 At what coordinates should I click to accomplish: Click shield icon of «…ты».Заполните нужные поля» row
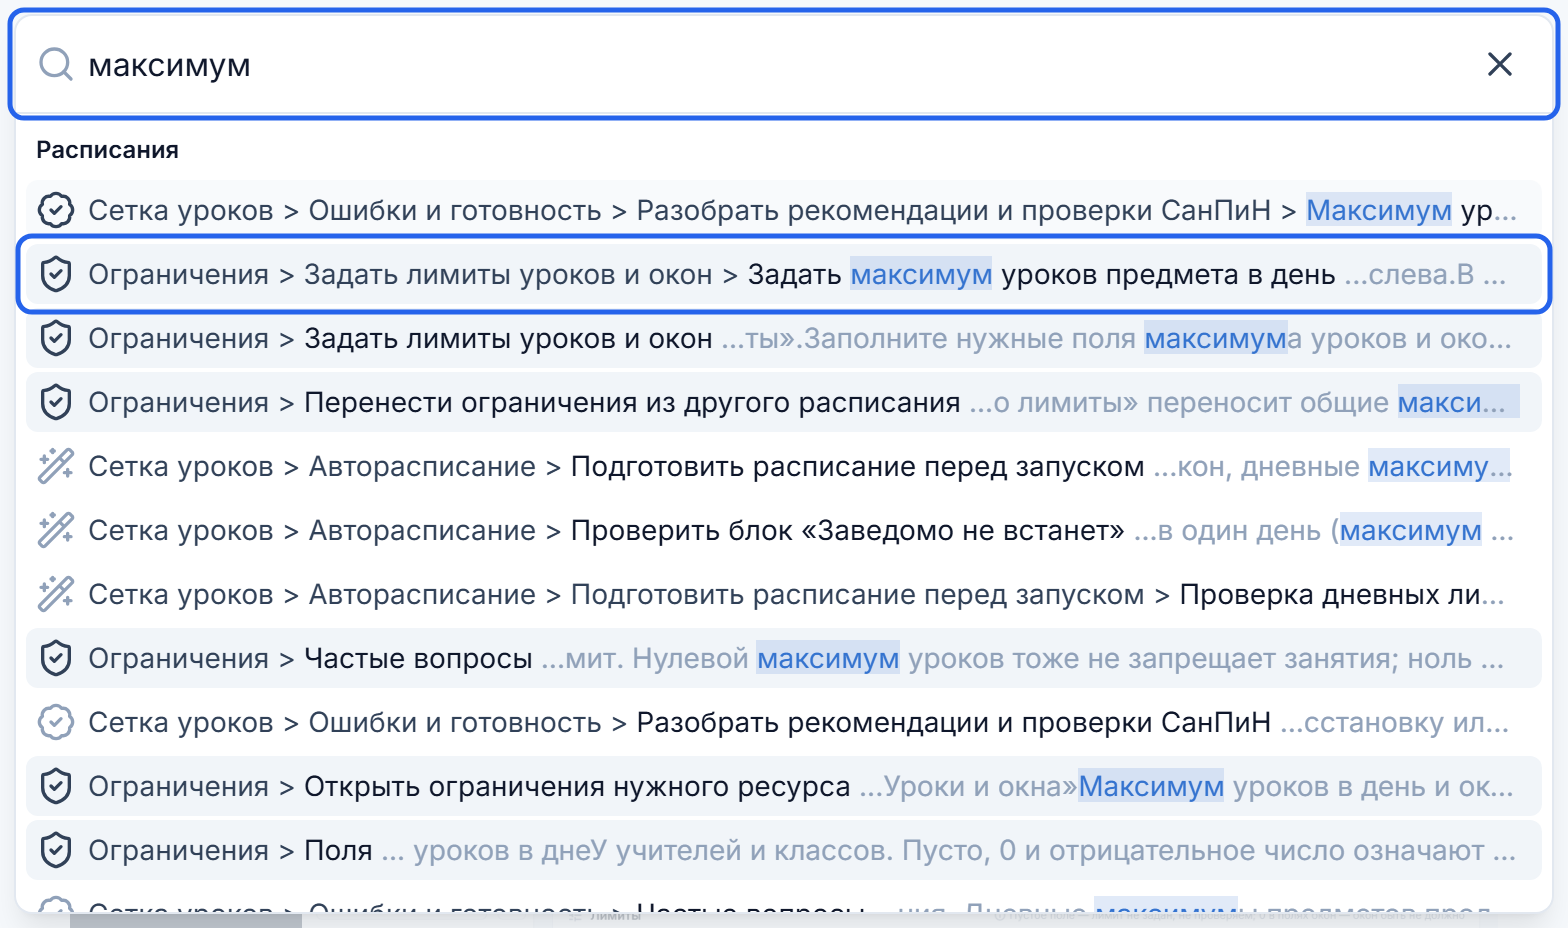[56, 338]
